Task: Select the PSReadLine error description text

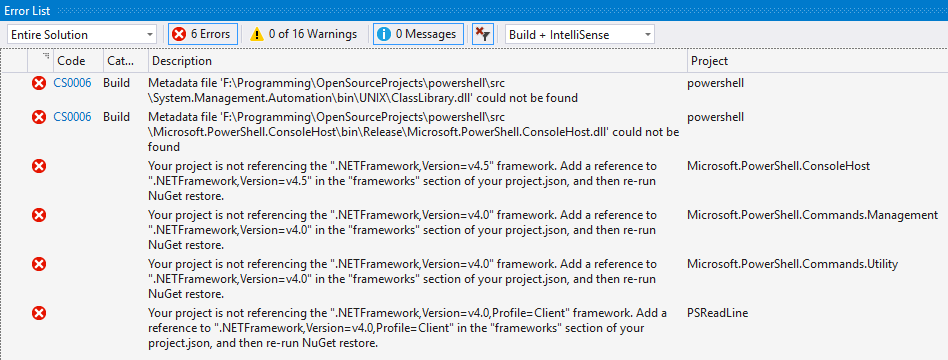Action: click(407, 328)
